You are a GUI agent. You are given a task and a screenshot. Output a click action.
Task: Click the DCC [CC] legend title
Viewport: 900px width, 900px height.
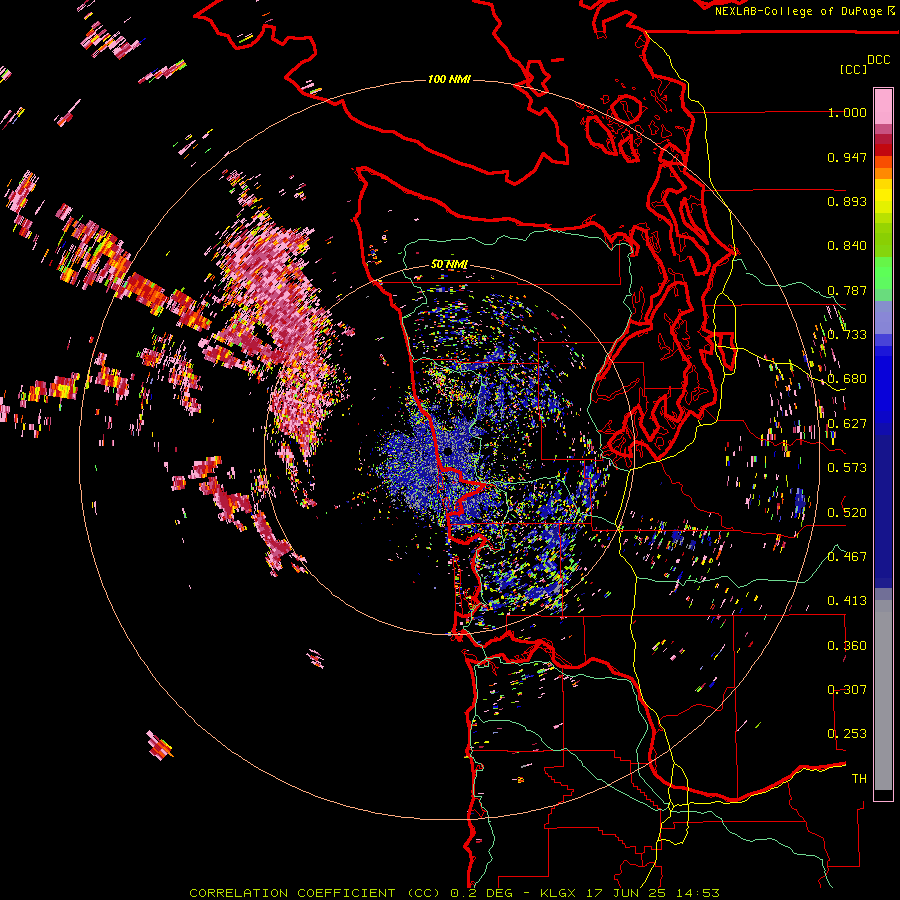coord(864,64)
